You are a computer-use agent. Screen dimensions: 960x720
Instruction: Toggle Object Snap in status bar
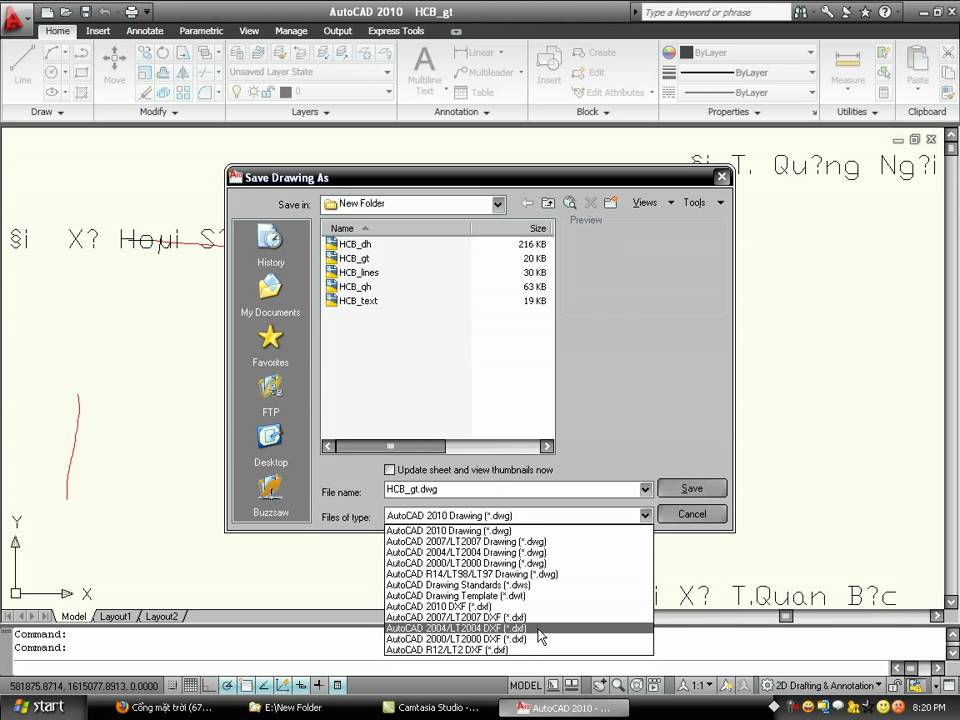pyautogui.click(x=246, y=685)
